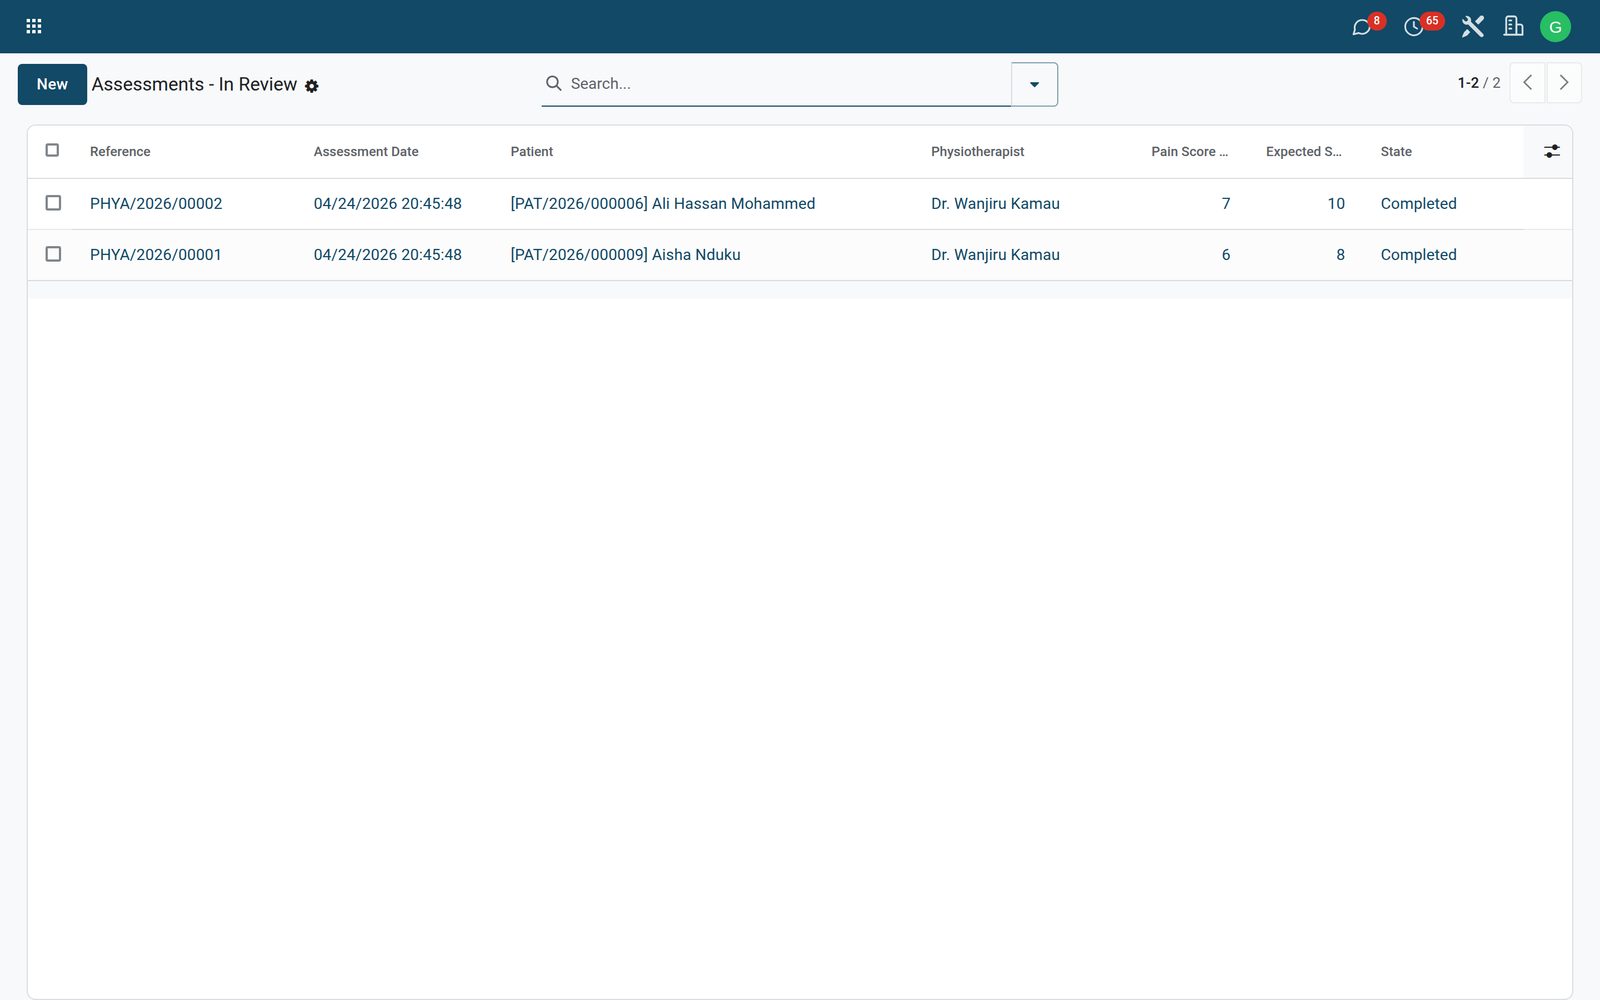Click the 1-2 / 2 pager counter
Image resolution: width=1600 pixels, height=1000 pixels.
click(1479, 83)
